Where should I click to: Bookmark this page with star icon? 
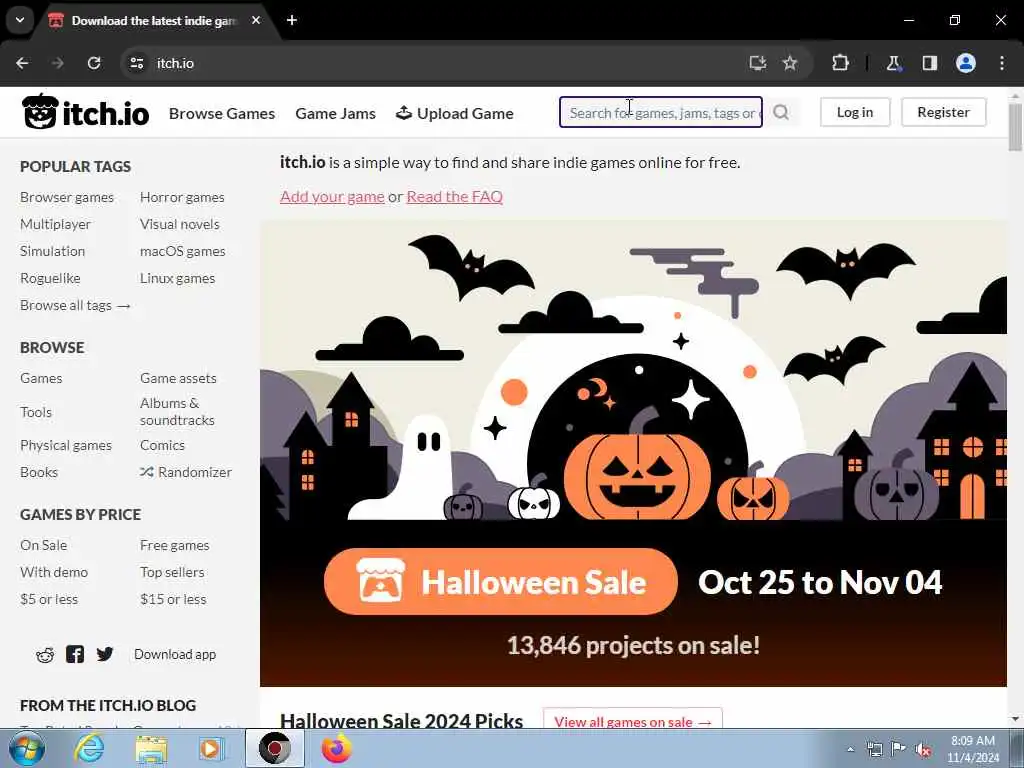click(790, 63)
